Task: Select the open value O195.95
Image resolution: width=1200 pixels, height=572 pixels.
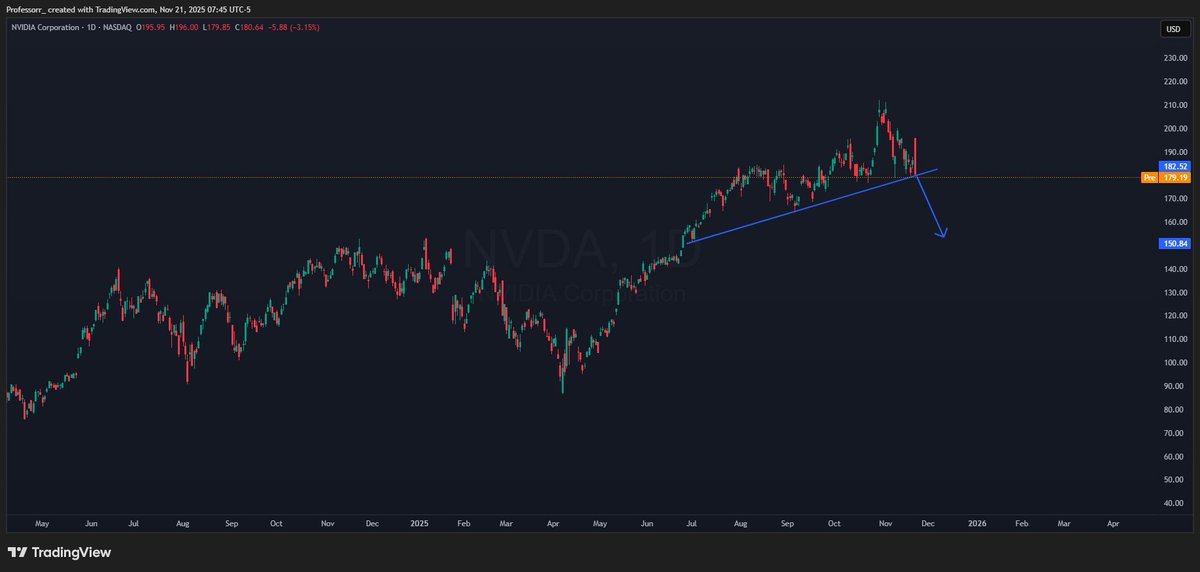Action: pyautogui.click(x=151, y=27)
